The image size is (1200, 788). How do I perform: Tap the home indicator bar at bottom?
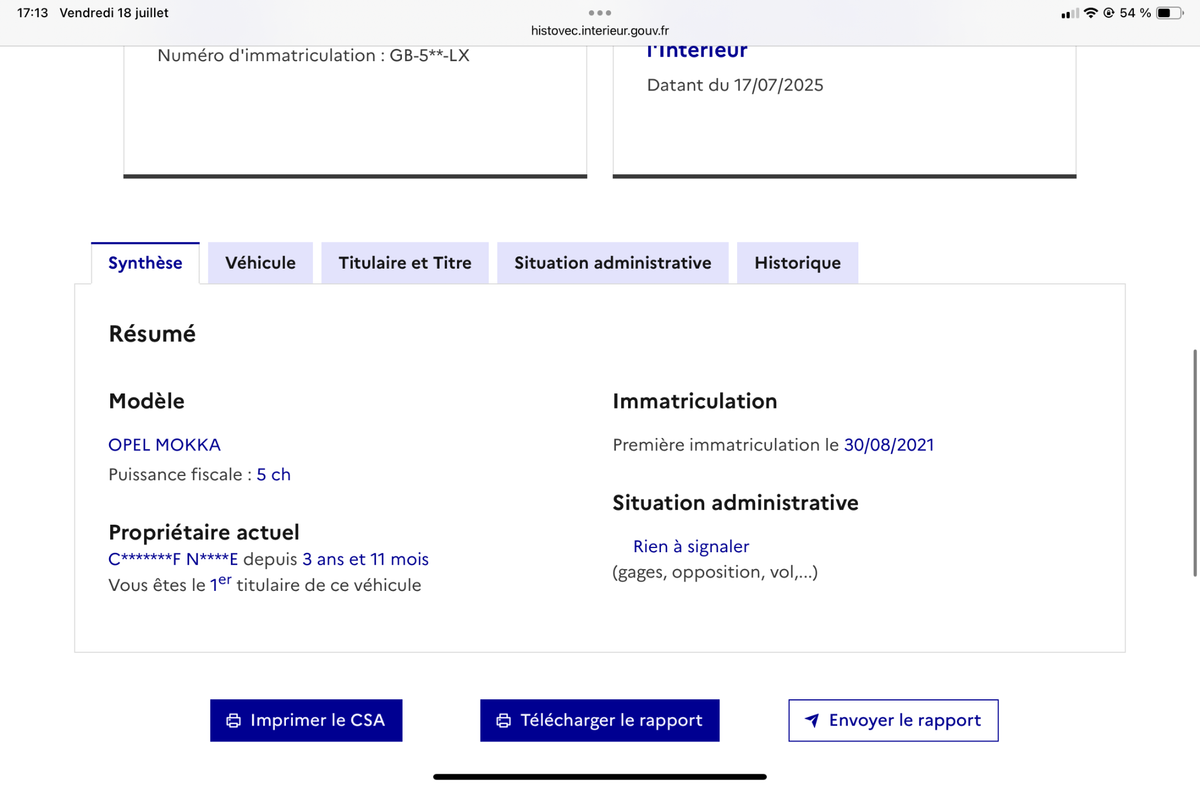click(600, 776)
